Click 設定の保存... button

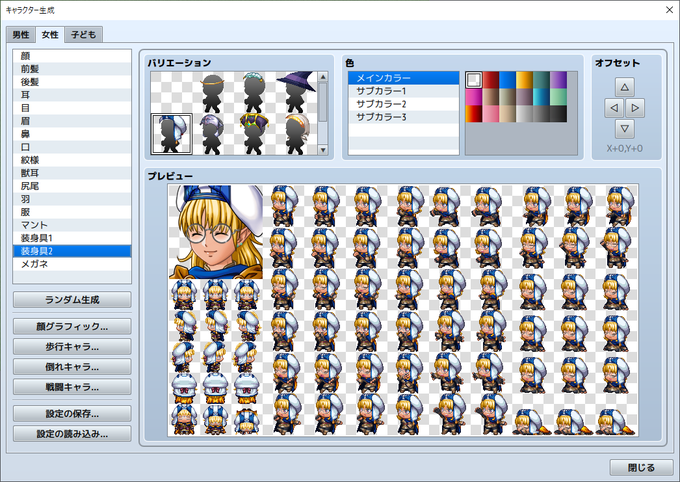pyautogui.click(x=72, y=413)
